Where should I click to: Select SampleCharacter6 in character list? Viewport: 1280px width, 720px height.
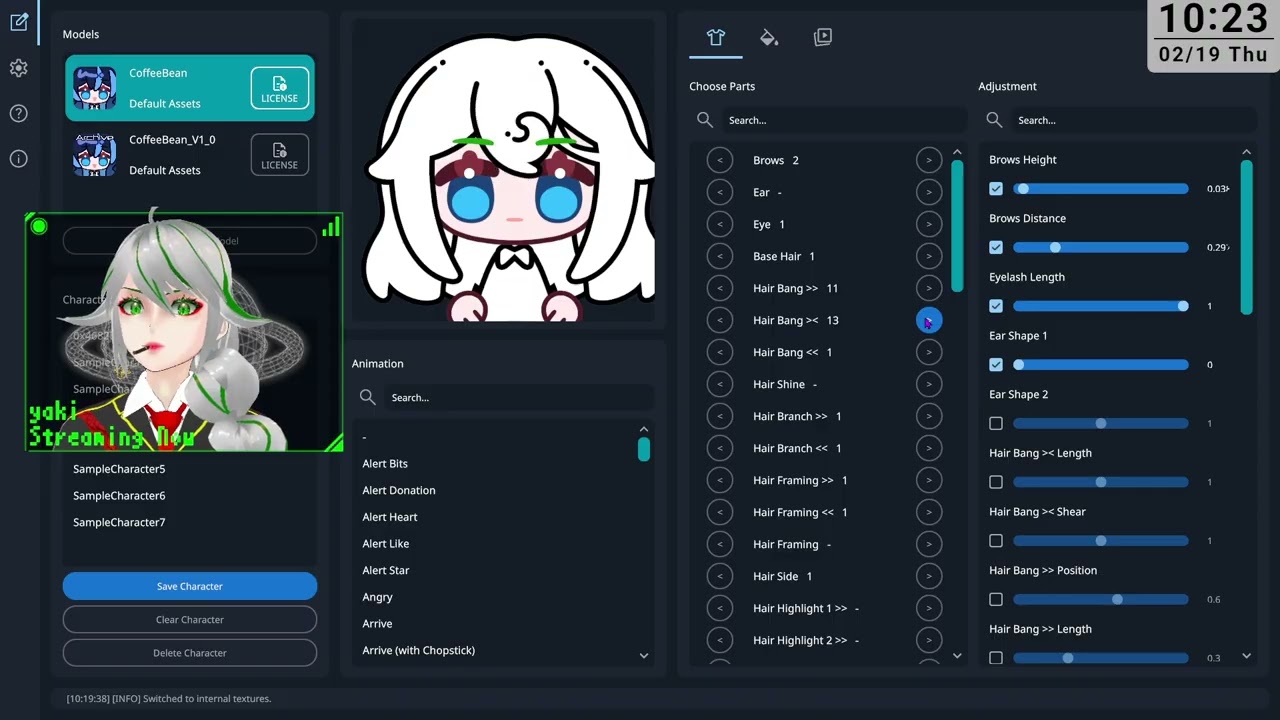[x=119, y=495]
